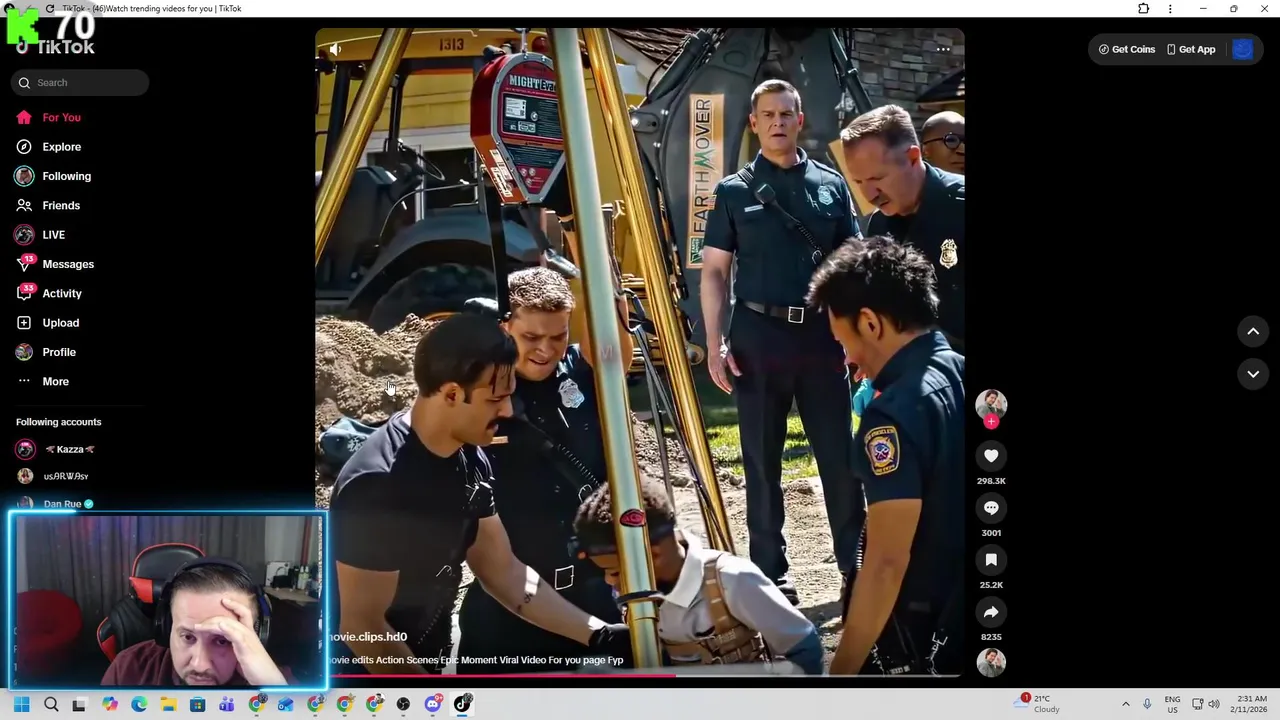Open Messages in the sidebar
The image size is (1280, 720).
tap(55, 264)
